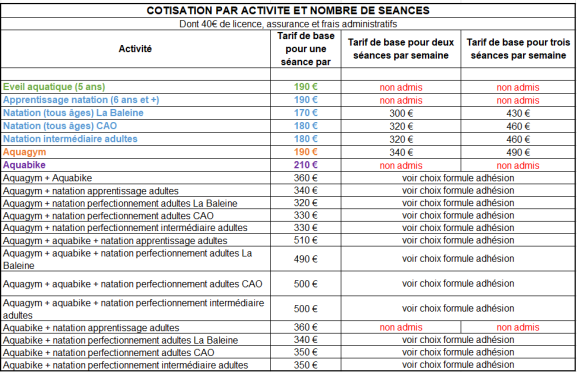Click the 'Natation intermédiaire adultes' cell
The image size is (577, 372).
[x=70, y=139]
